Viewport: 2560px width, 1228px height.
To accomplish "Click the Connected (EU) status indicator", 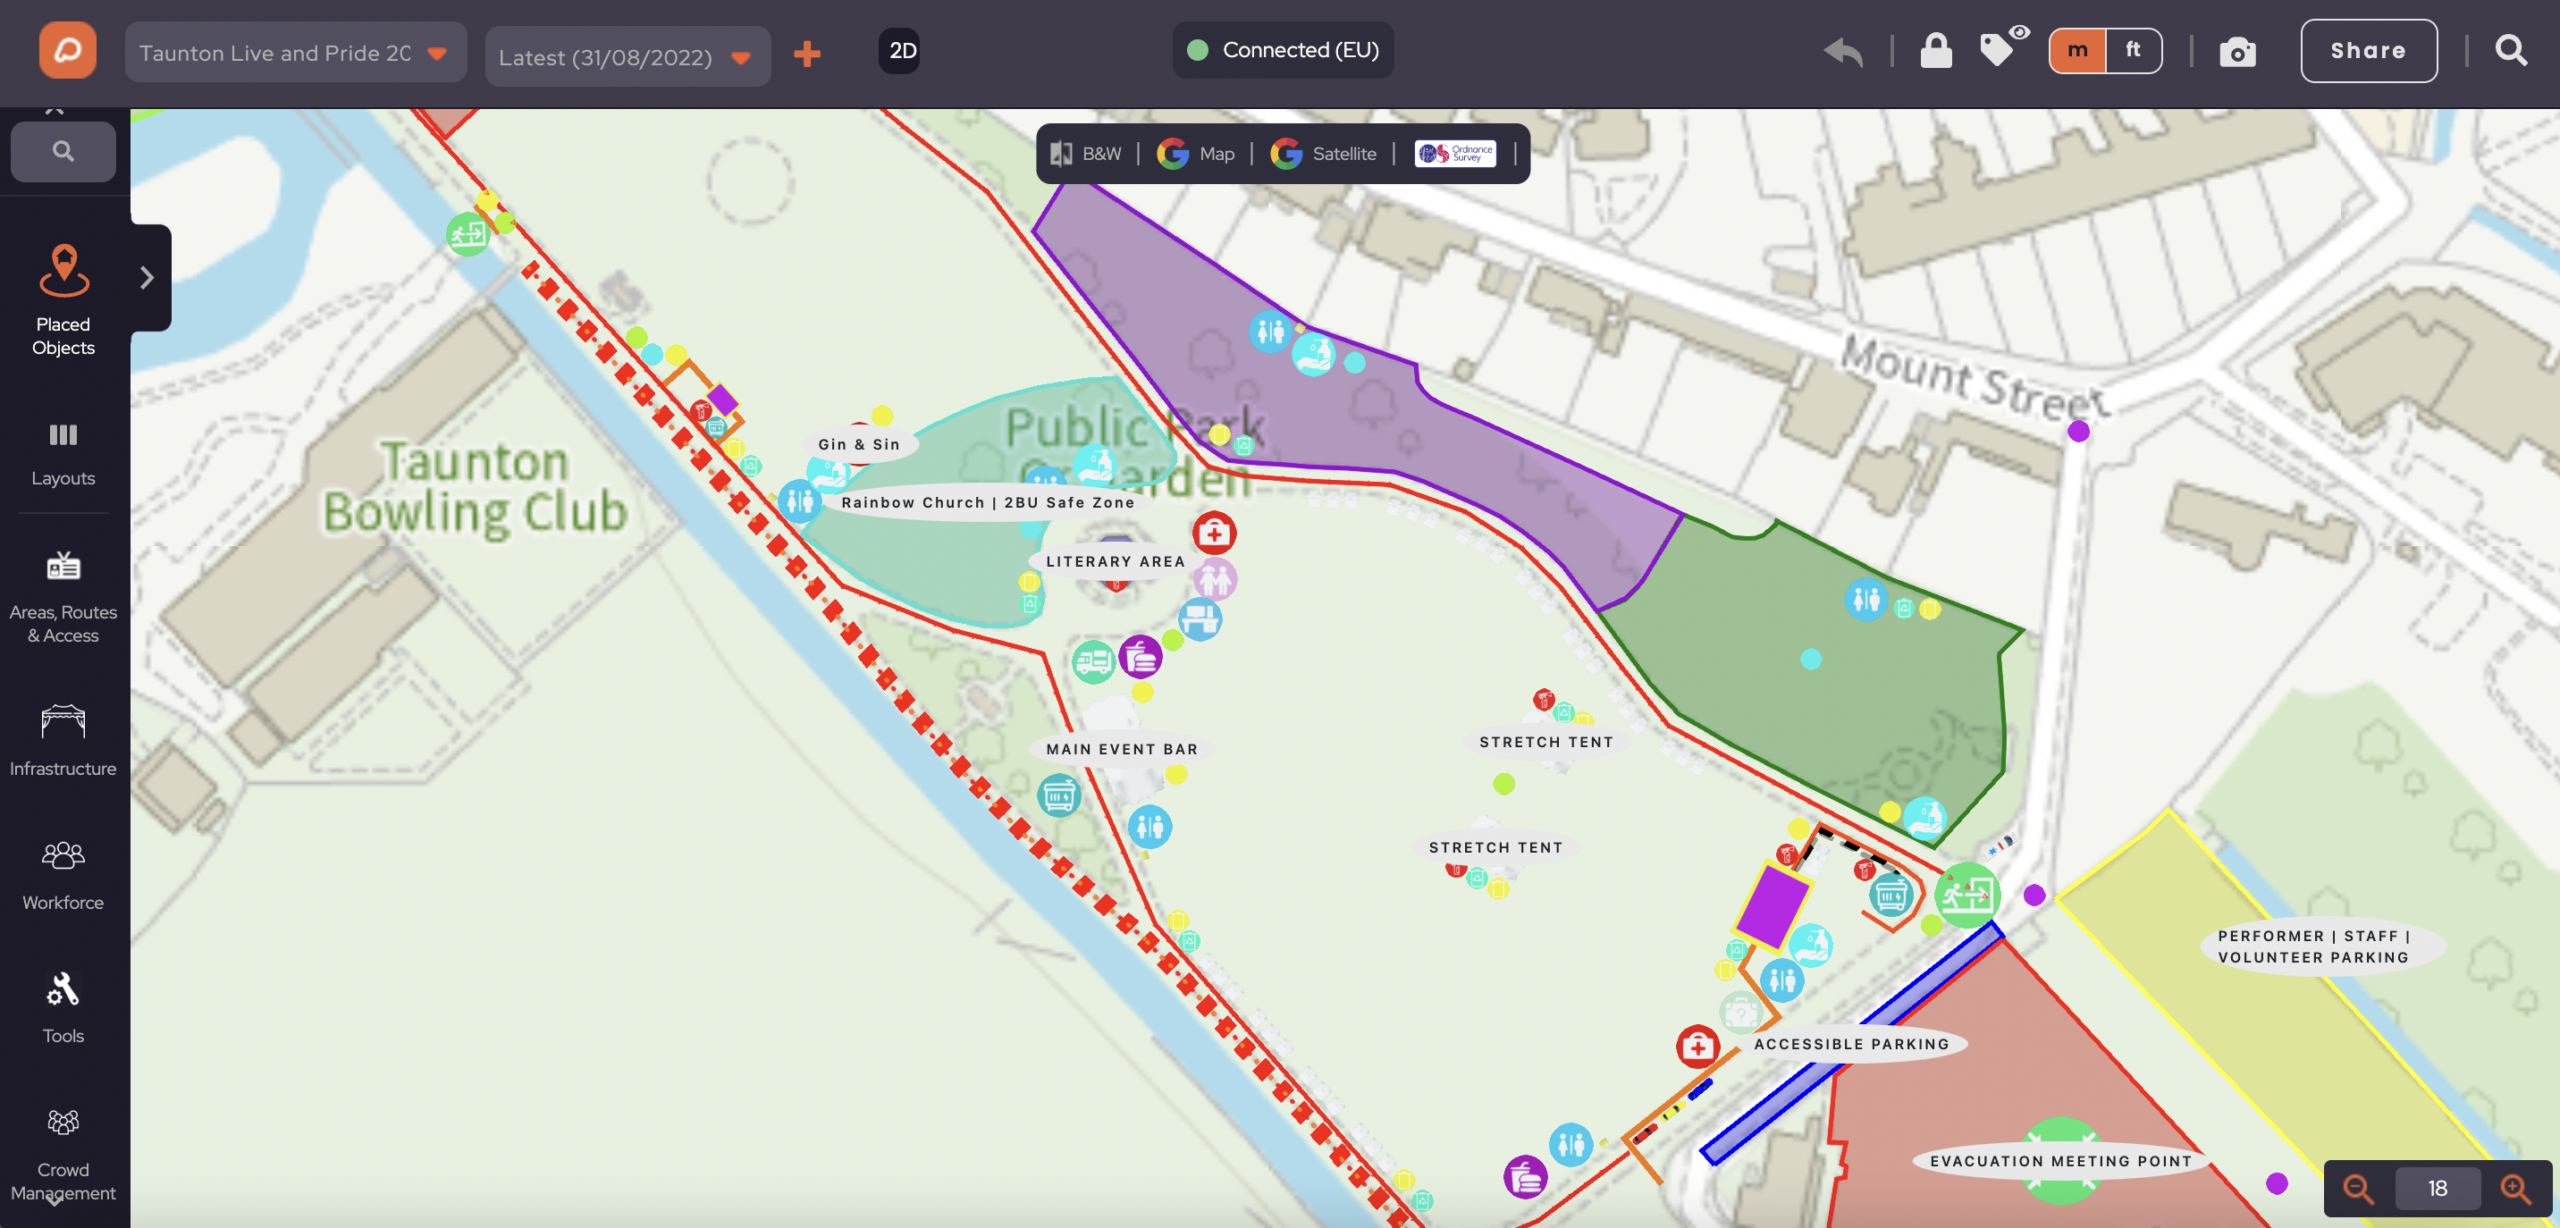I will 1283,50.
